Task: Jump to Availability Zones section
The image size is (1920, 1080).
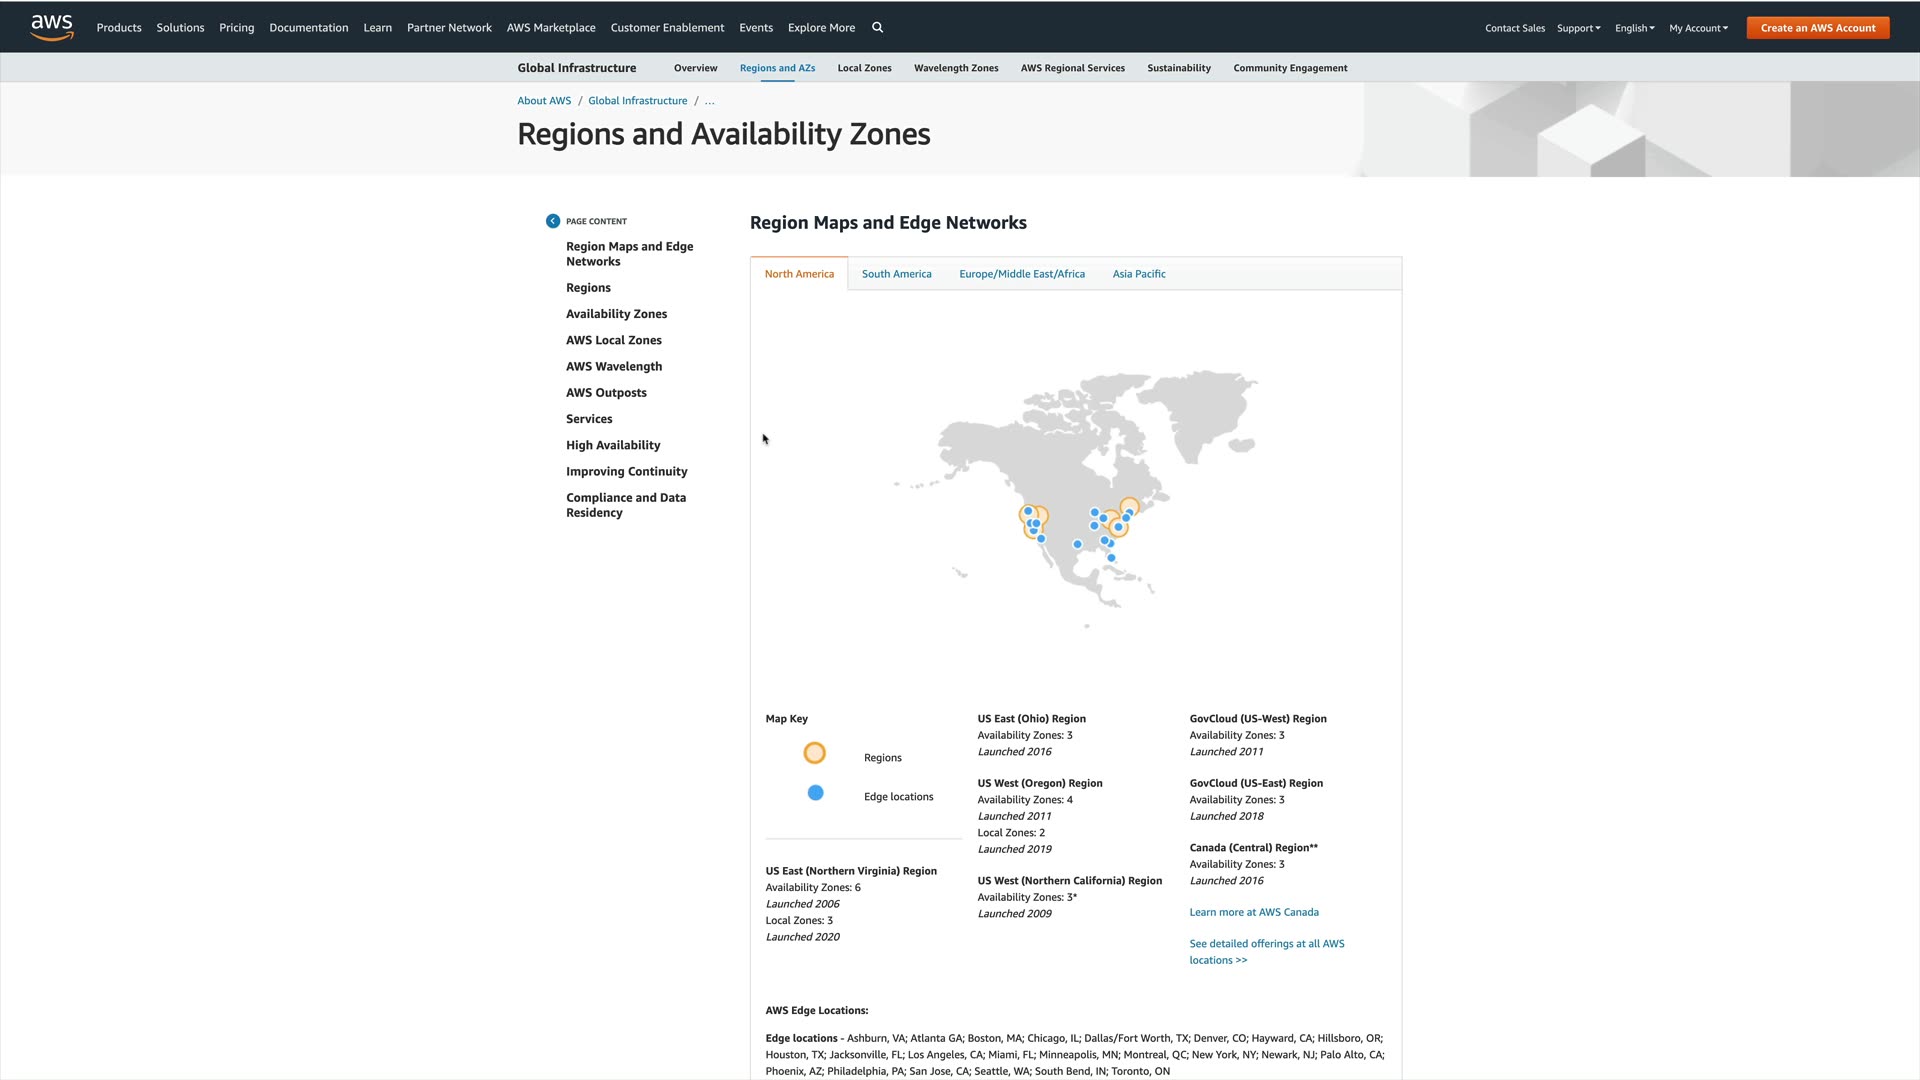Action: 616,314
